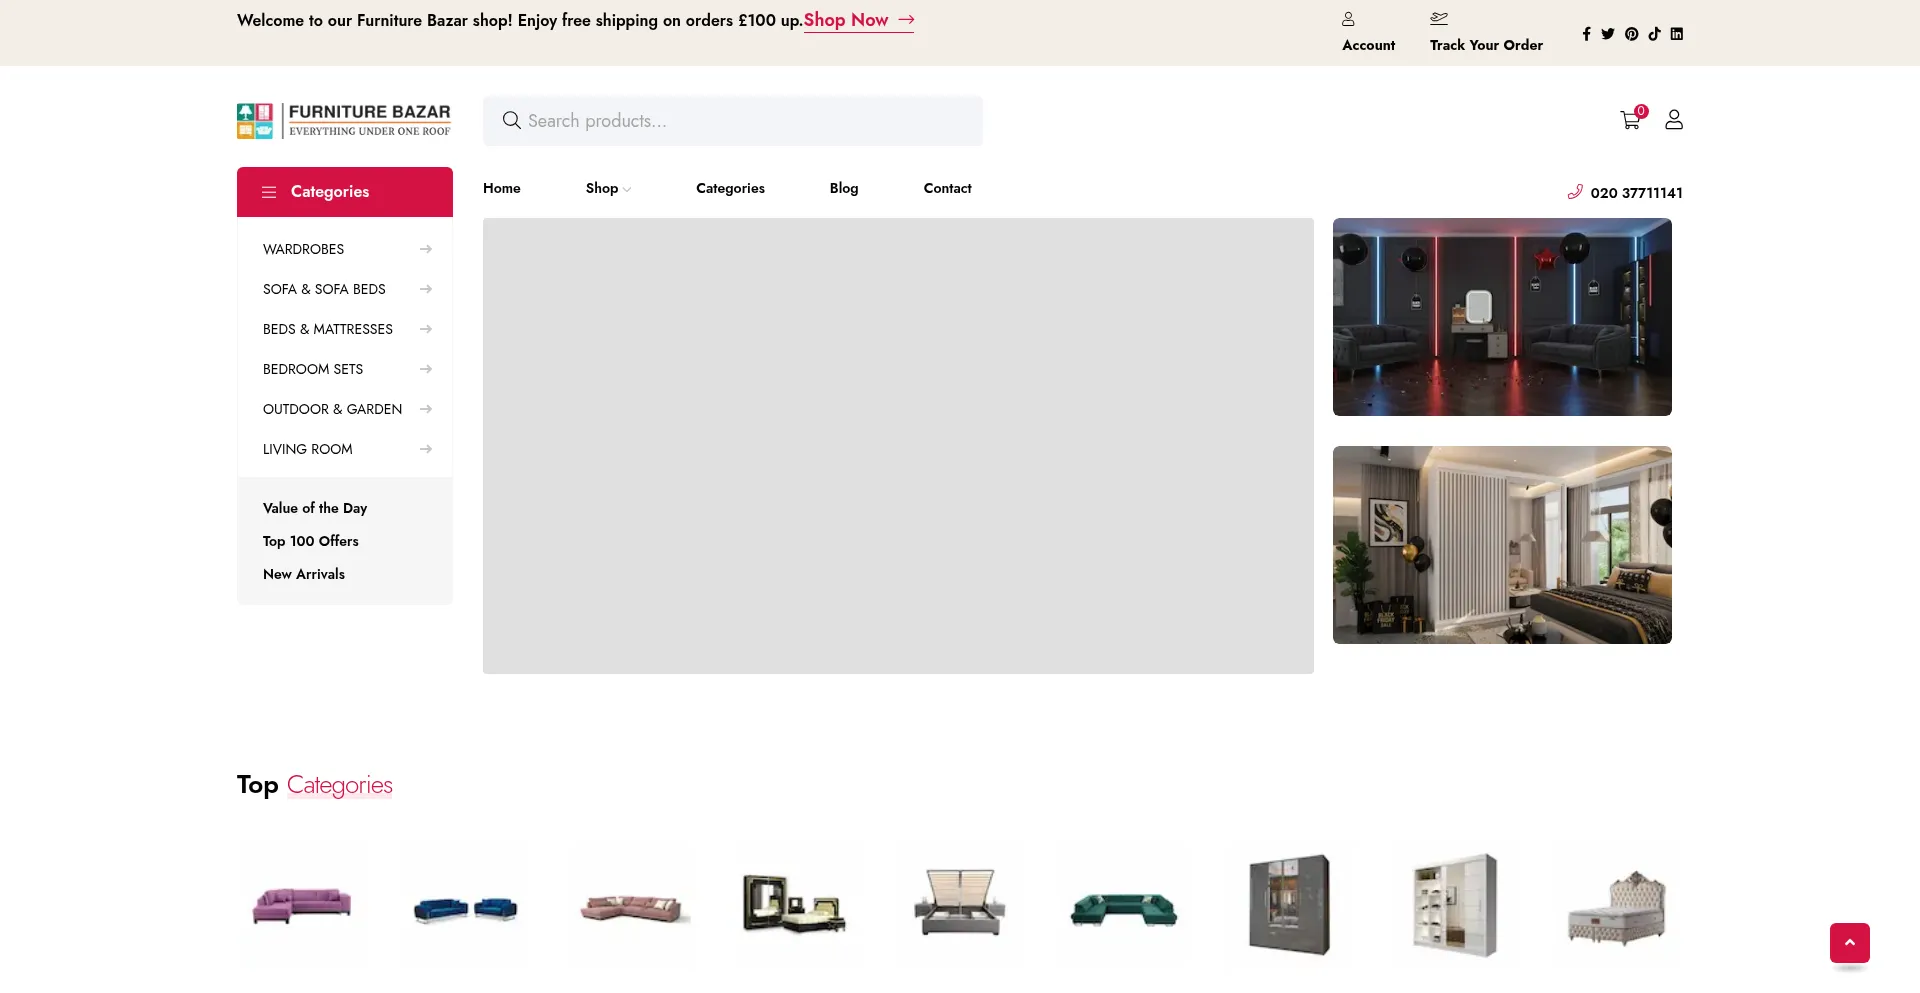Viewport: 1920px width, 993px height.
Task: Open the Pinterest social icon
Action: pos(1631,34)
